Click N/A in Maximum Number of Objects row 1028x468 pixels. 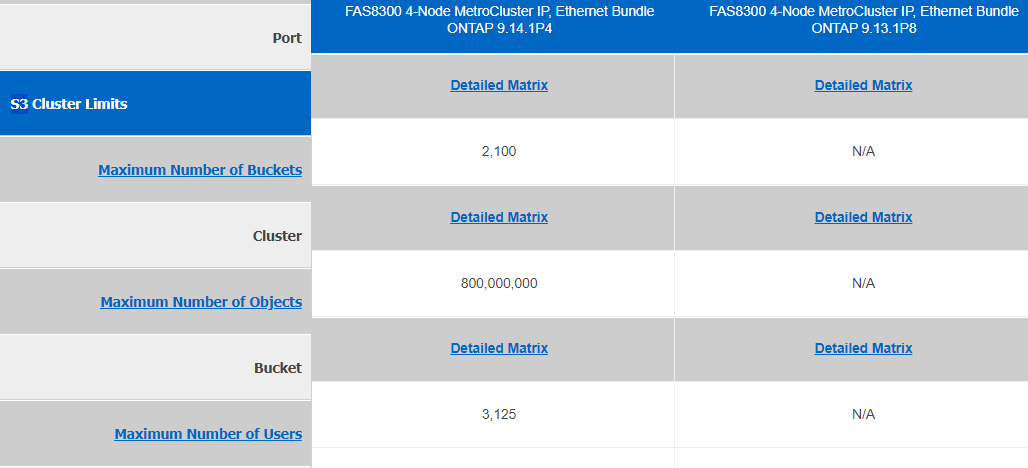[863, 283]
